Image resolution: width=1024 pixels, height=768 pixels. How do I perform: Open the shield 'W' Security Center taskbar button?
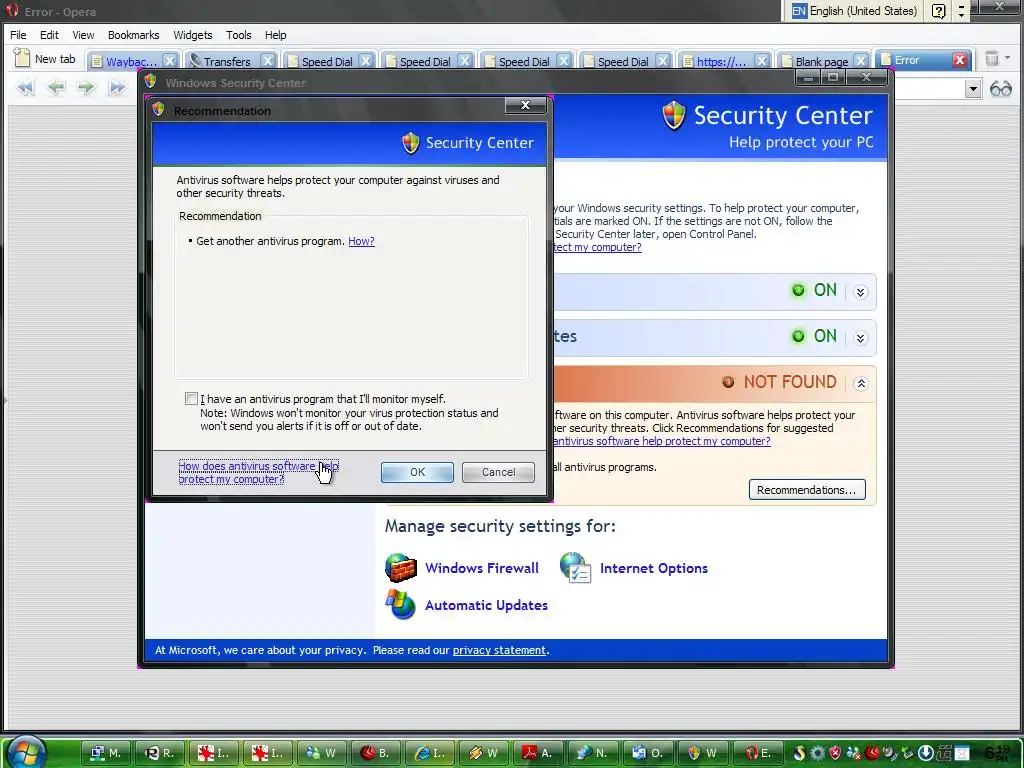(x=704, y=752)
